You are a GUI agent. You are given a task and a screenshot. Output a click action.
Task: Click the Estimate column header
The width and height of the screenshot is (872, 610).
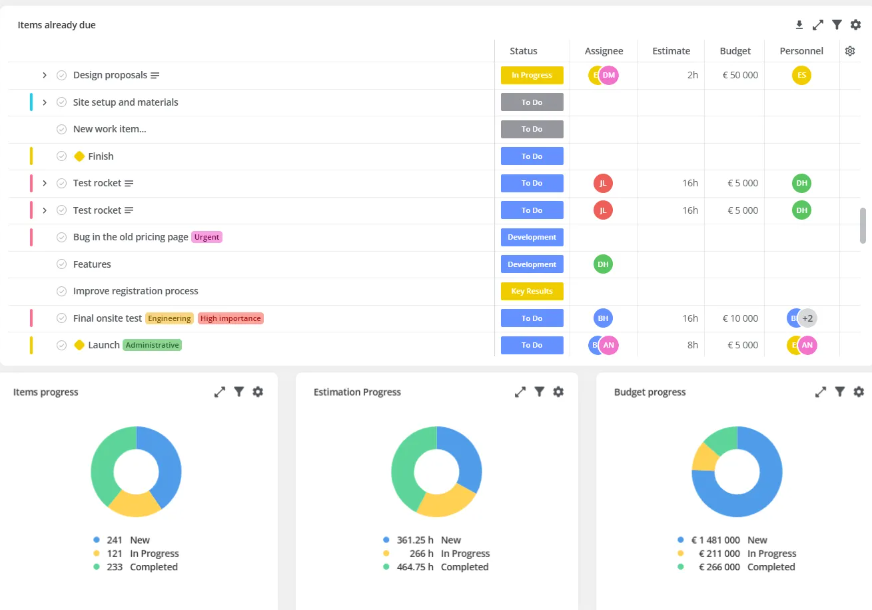(671, 51)
